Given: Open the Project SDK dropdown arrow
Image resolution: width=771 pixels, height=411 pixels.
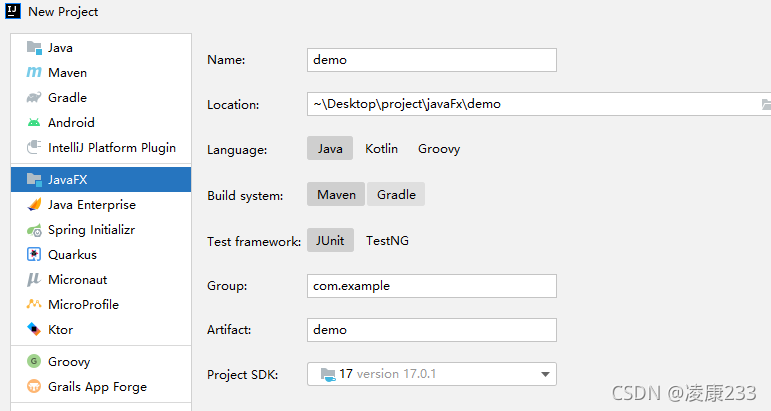Looking at the screenshot, I should click(x=545, y=374).
